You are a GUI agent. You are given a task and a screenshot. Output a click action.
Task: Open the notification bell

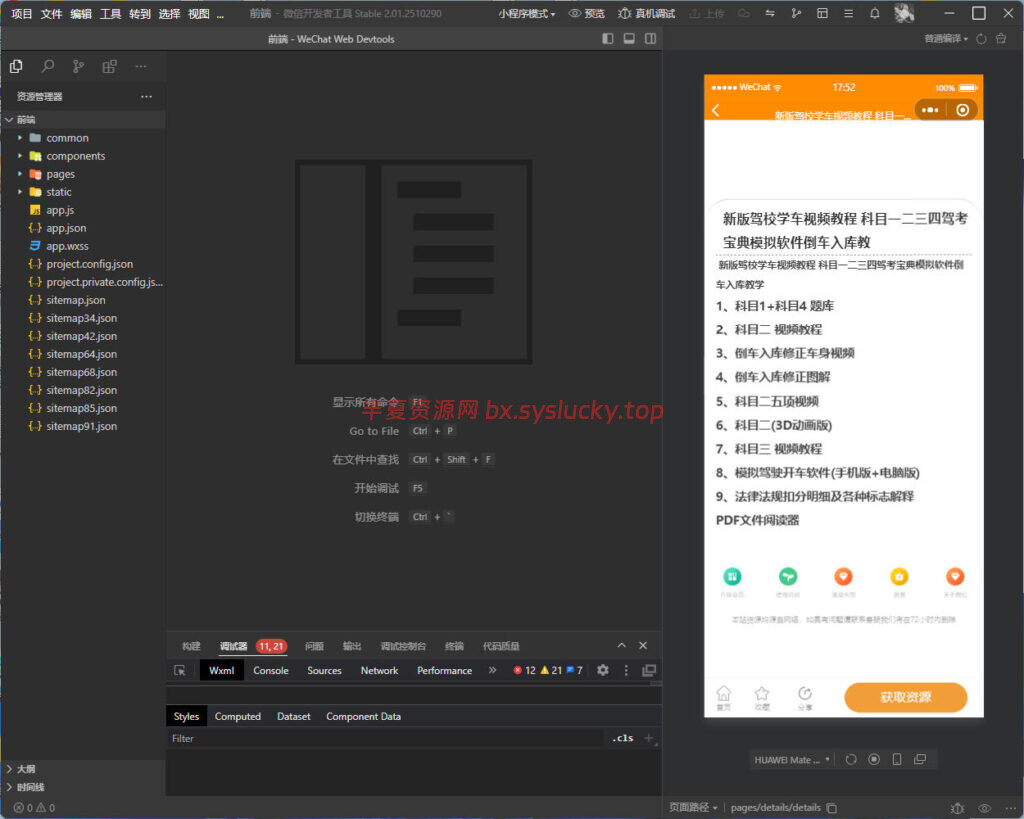click(x=874, y=13)
